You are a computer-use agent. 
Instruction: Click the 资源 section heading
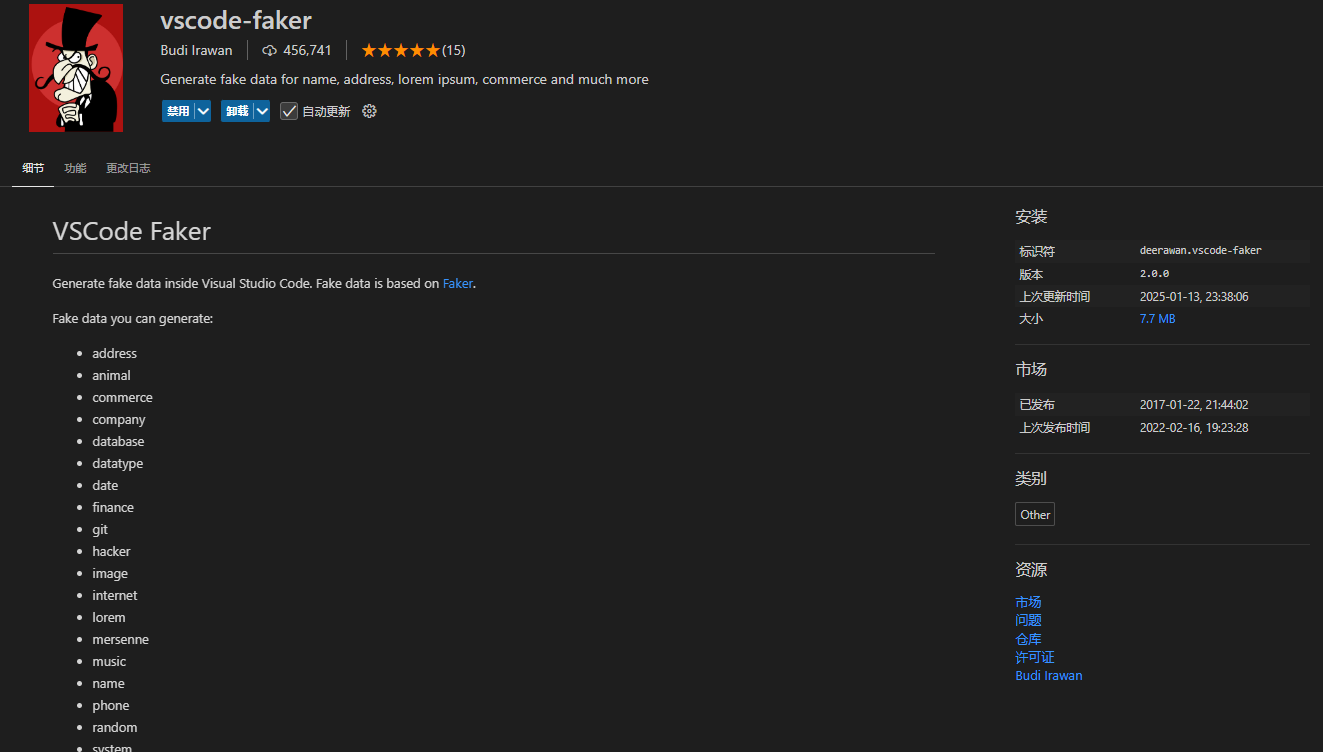click(x=1031, y=570)
